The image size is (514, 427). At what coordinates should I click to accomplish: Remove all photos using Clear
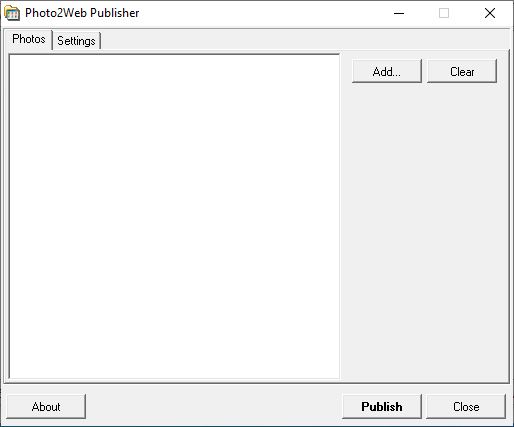point(462,71)
